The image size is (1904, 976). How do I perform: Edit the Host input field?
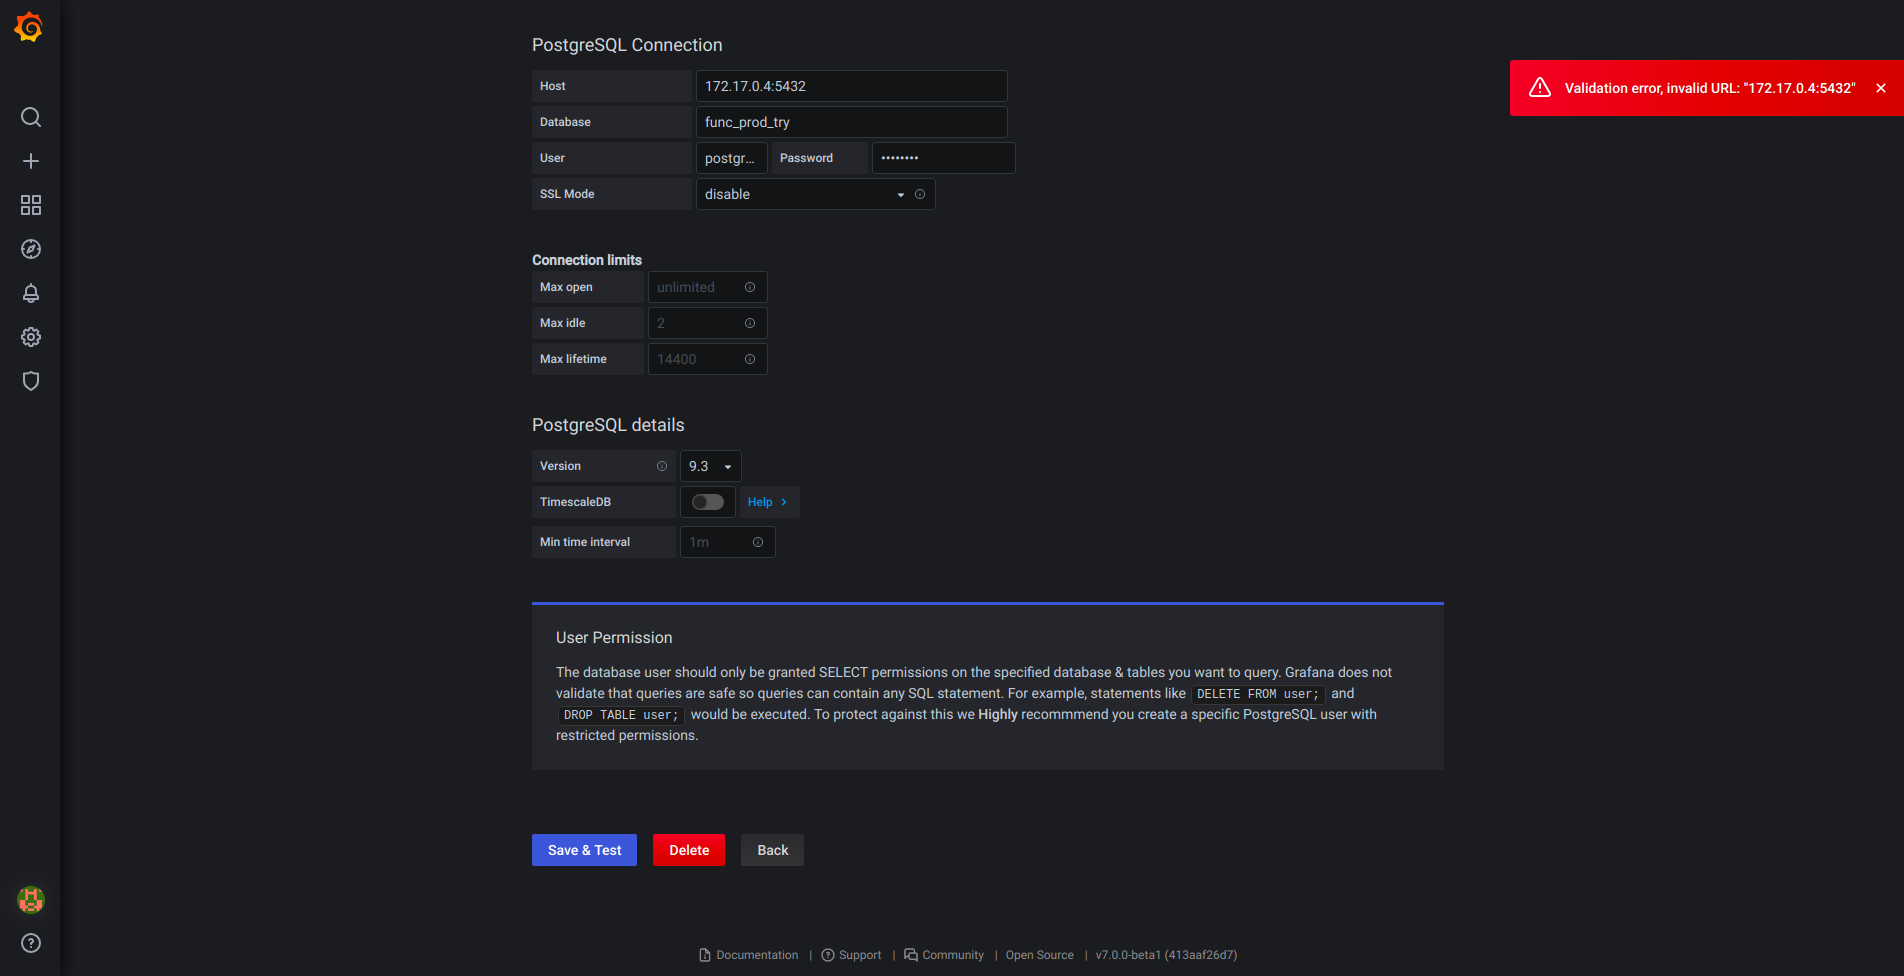tap(852, 86)
